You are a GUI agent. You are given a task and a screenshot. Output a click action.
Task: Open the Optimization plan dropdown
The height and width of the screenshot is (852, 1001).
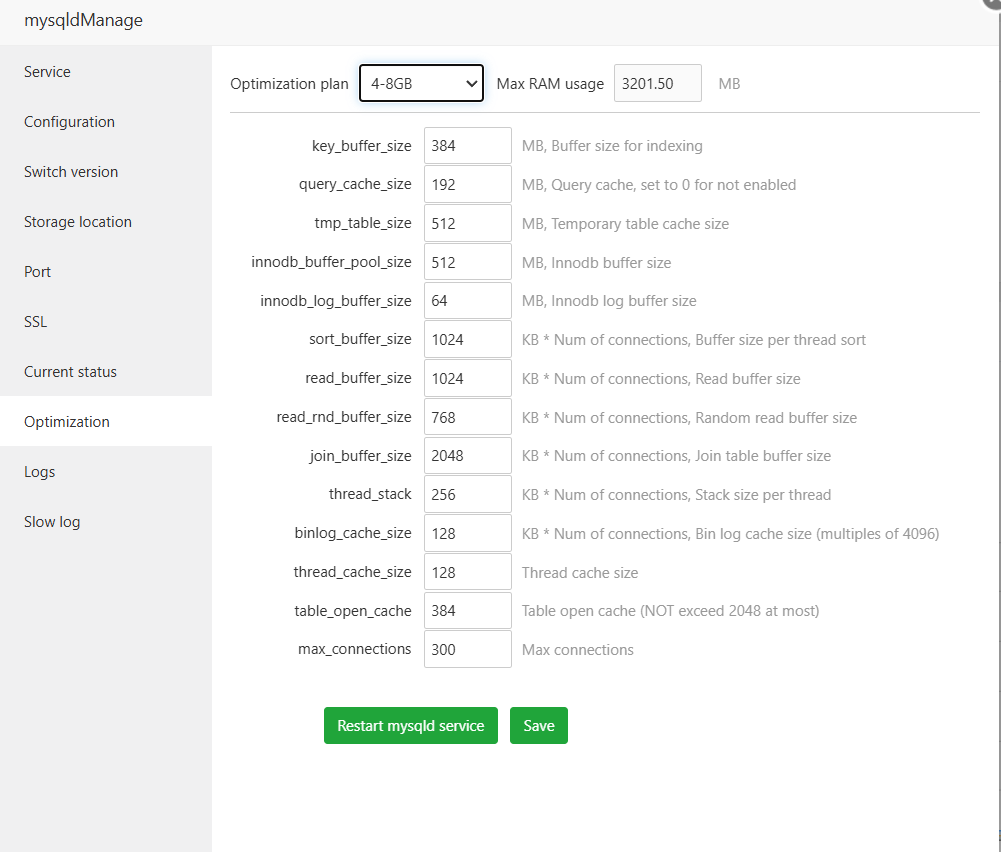click(421, 84)
